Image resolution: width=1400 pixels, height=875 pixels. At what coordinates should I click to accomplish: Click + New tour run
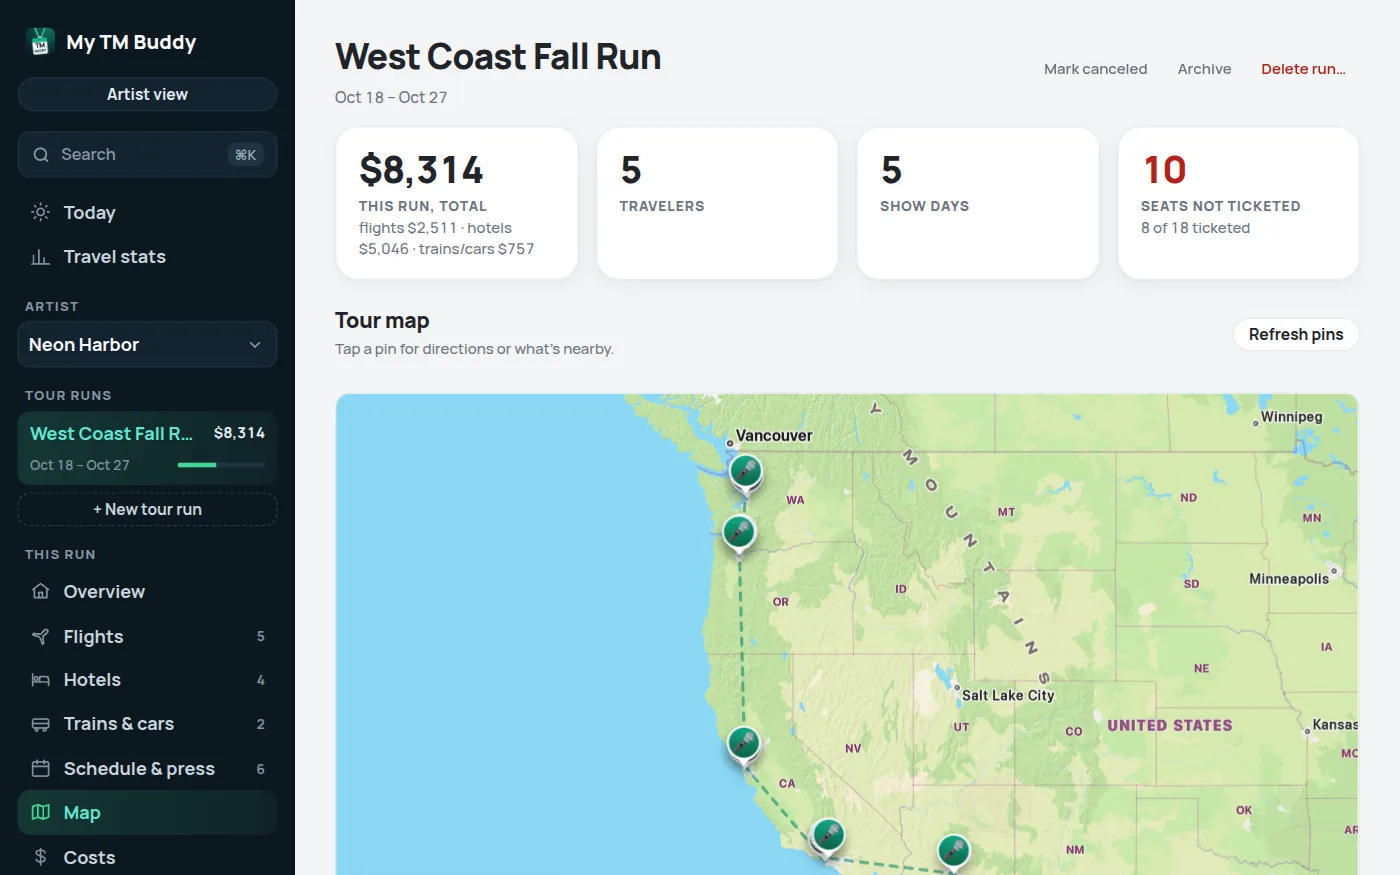click(x=147, y=509)
